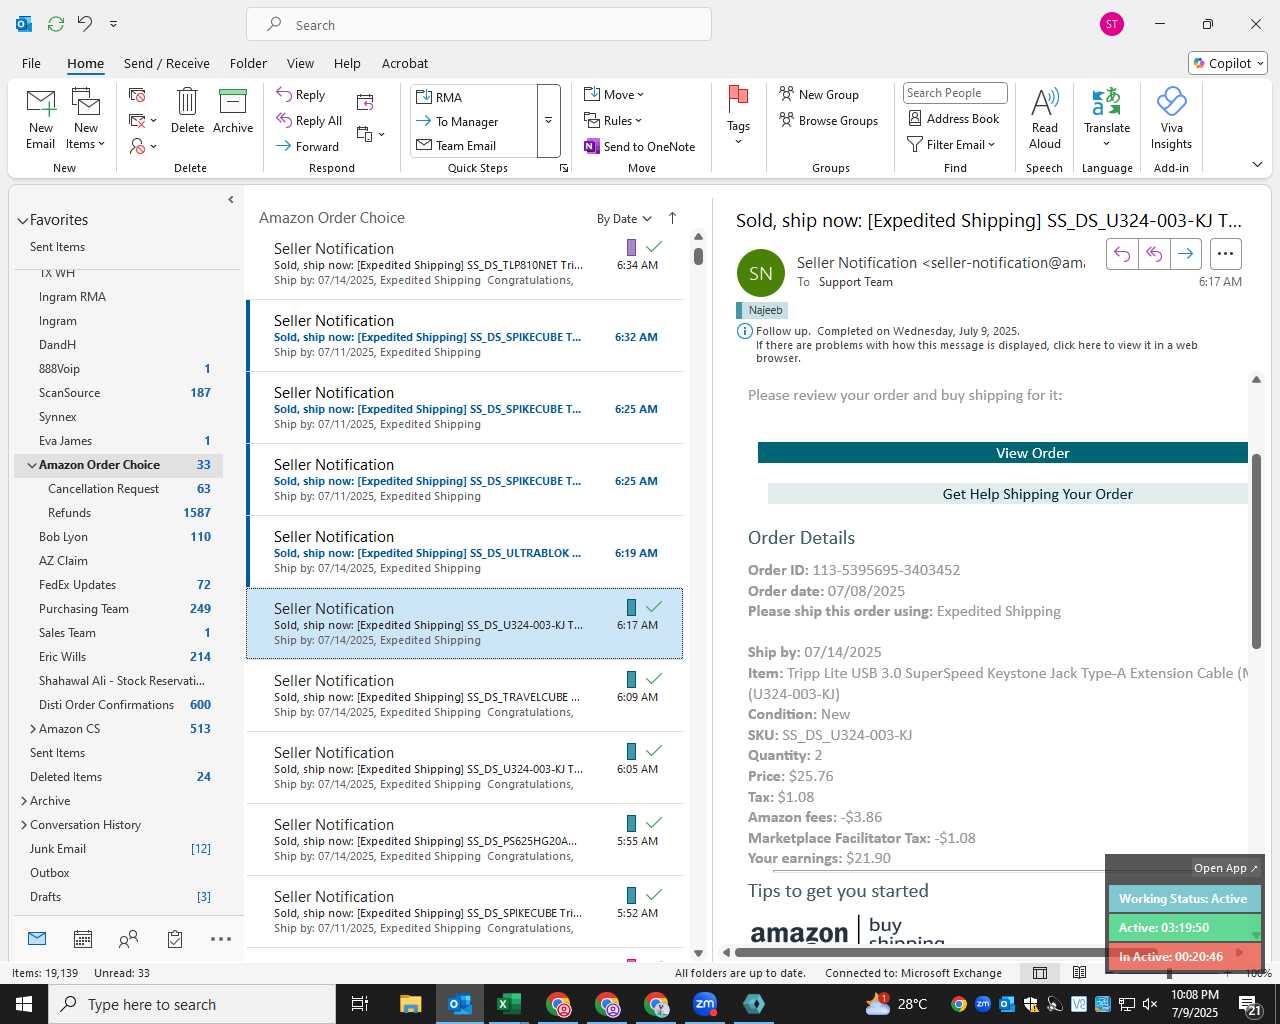Collapse the Favorites section
This screenshot has height=1024, width=1280.
tap(22, 220)
